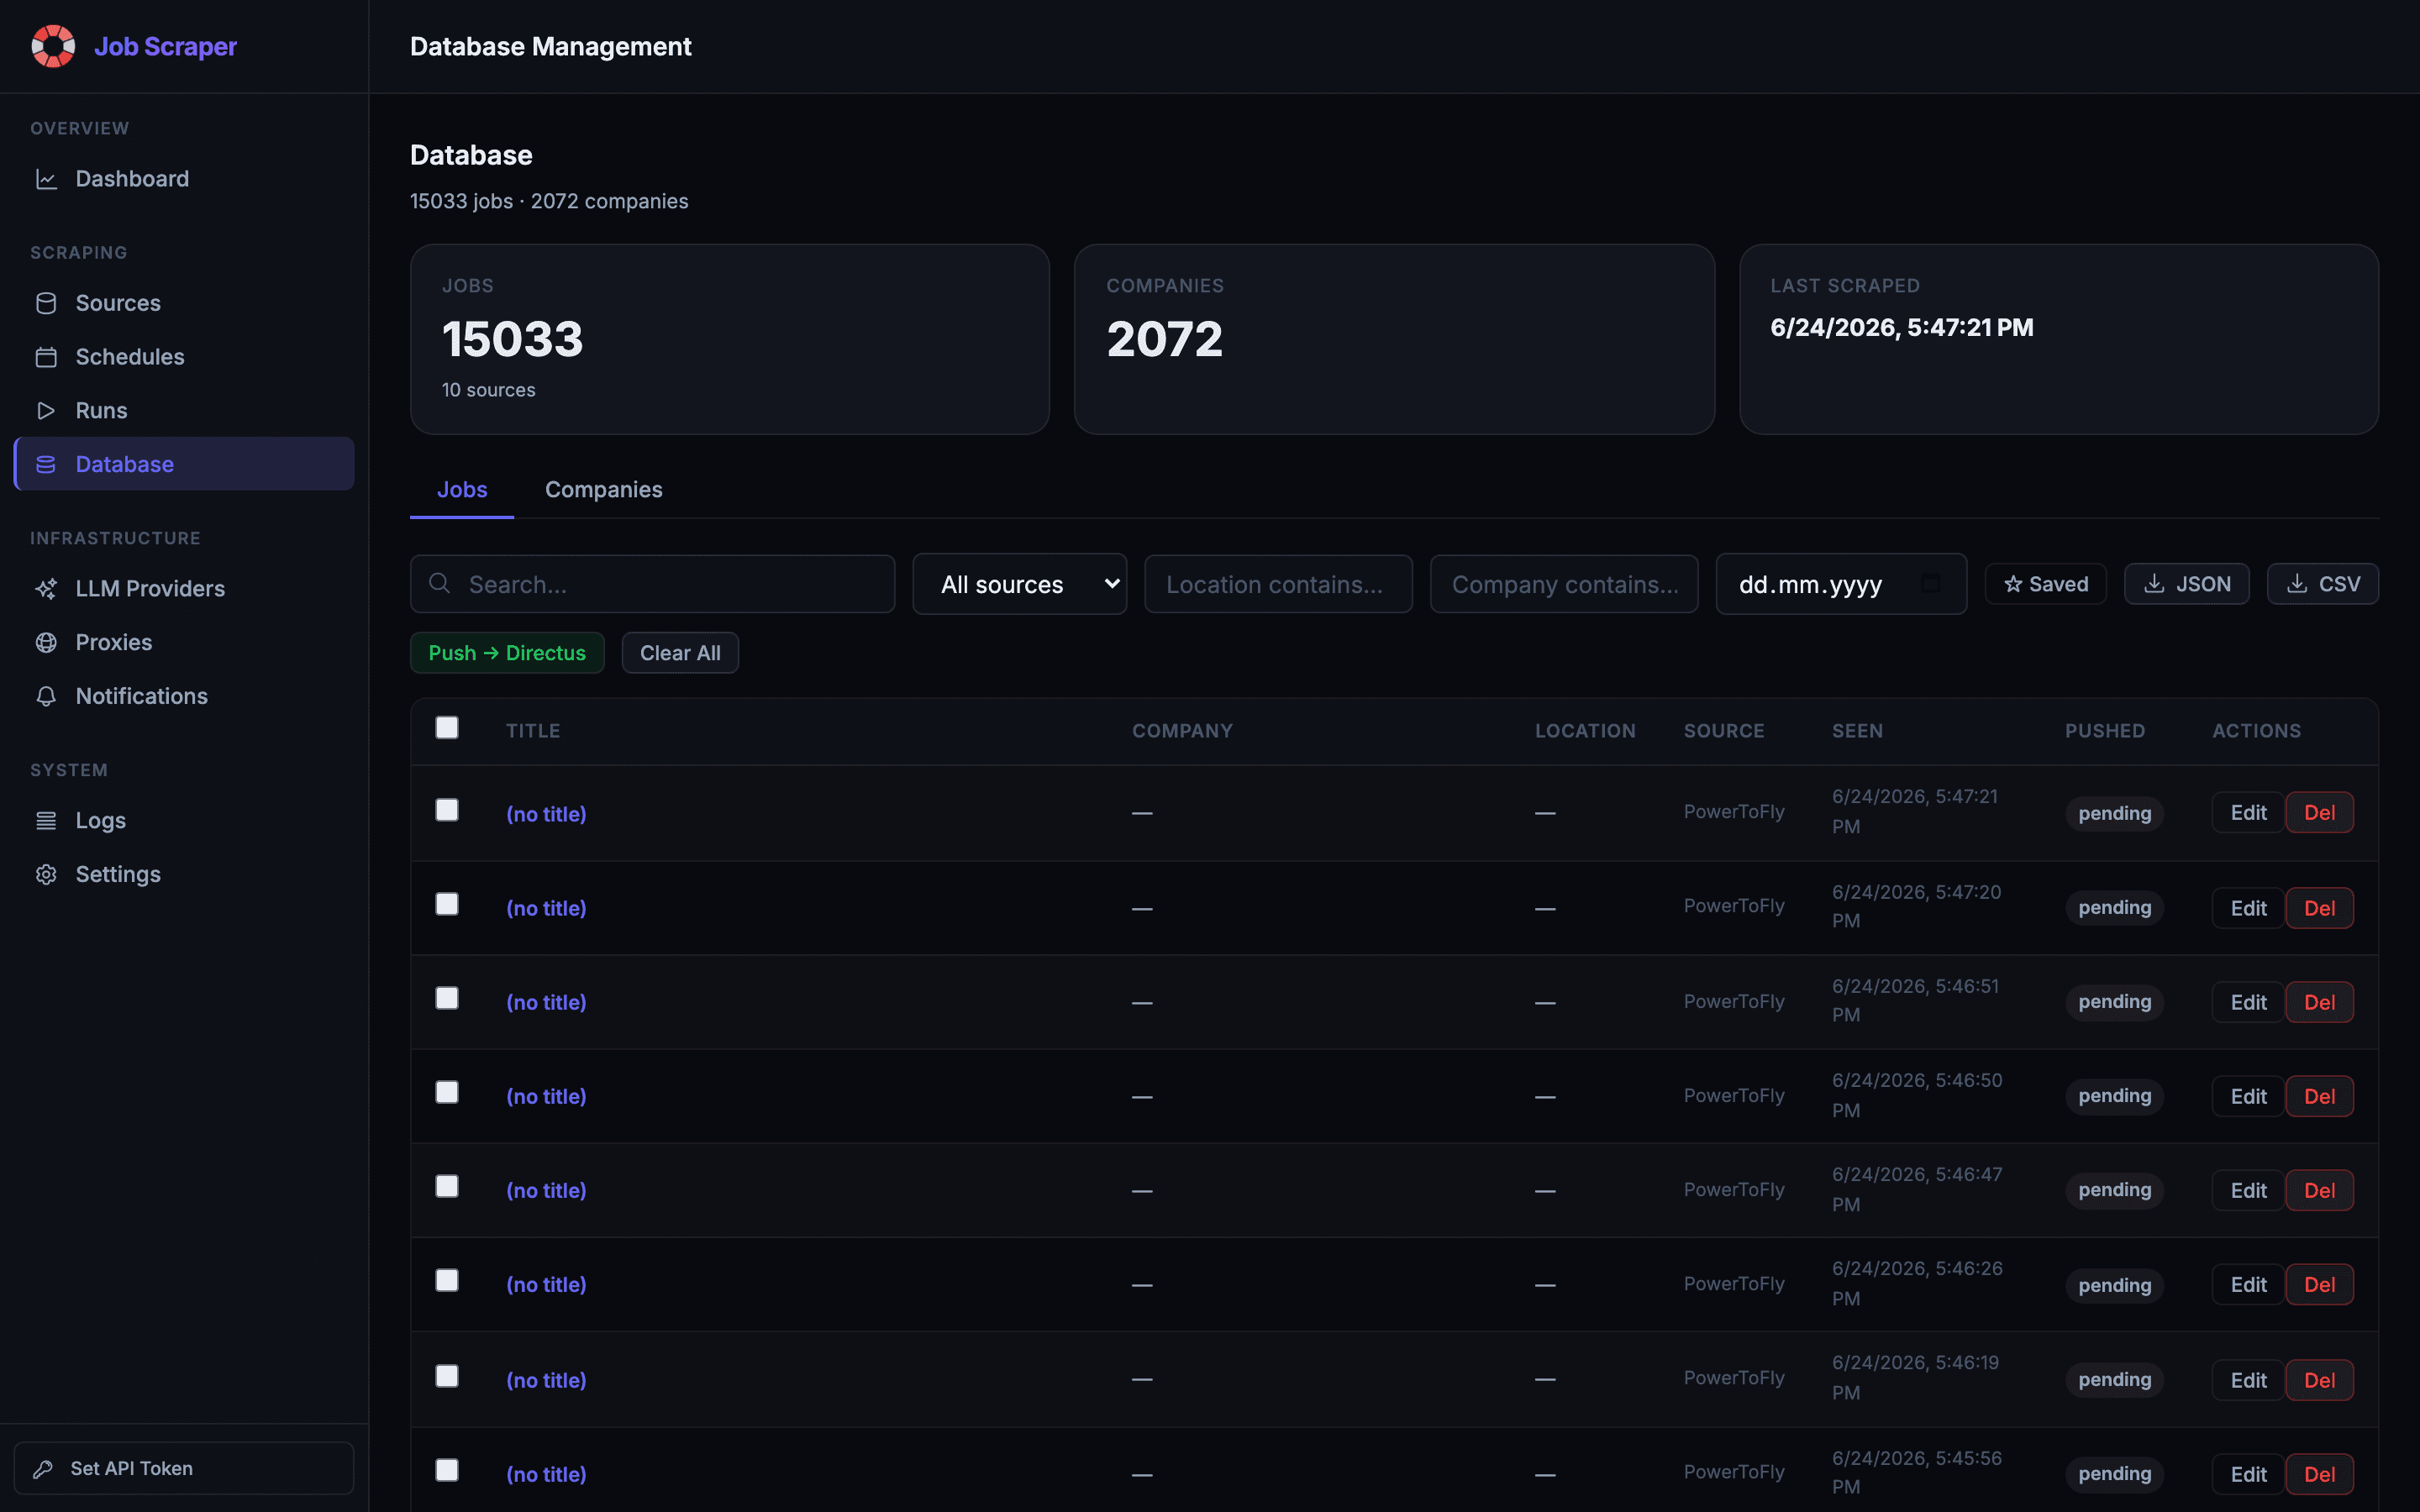Screen dimensions: 2420x1512
Task: Click the Proxies globe icon
Action: pos(46,643)
